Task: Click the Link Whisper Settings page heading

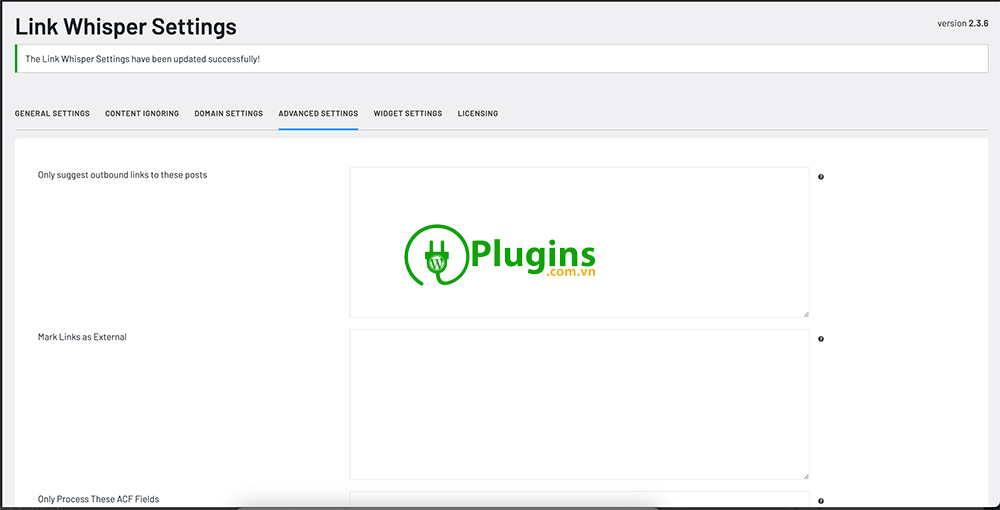Action: pos(126,26)
